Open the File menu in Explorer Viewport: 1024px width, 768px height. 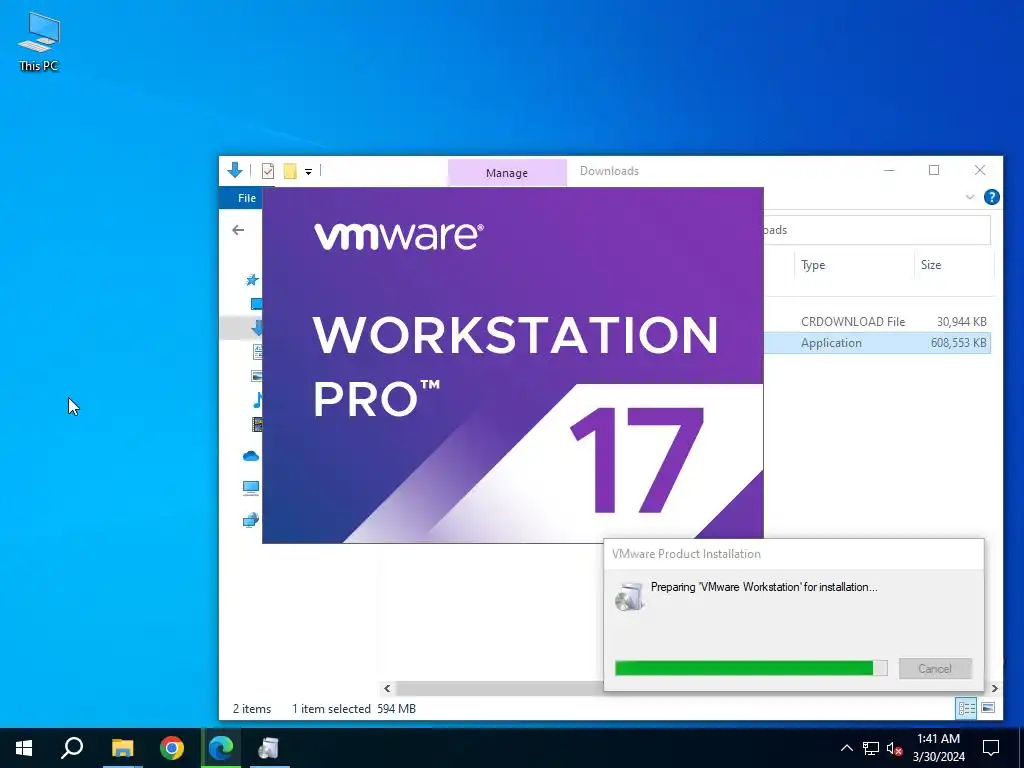(x=246, y=198)
